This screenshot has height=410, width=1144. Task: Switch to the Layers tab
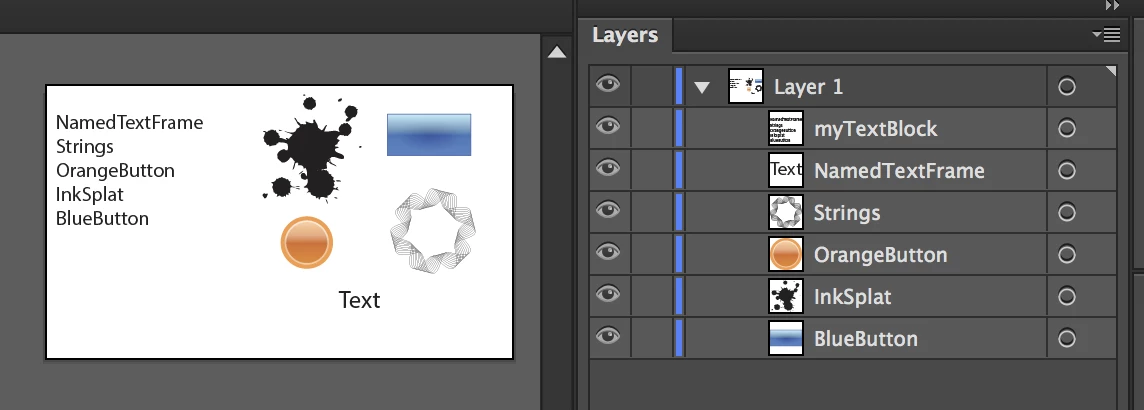tap(625, 34)
